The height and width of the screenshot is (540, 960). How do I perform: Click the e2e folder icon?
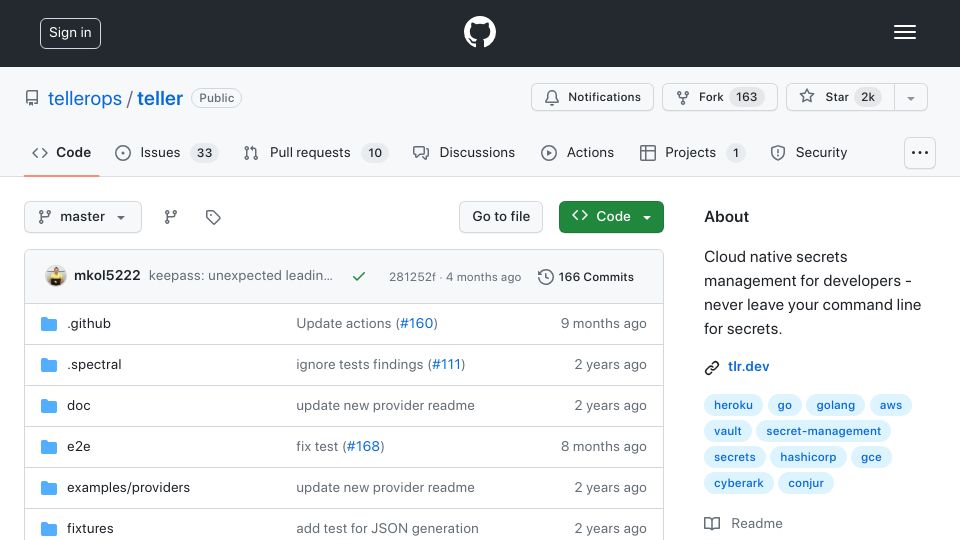(x=49, y=447)
